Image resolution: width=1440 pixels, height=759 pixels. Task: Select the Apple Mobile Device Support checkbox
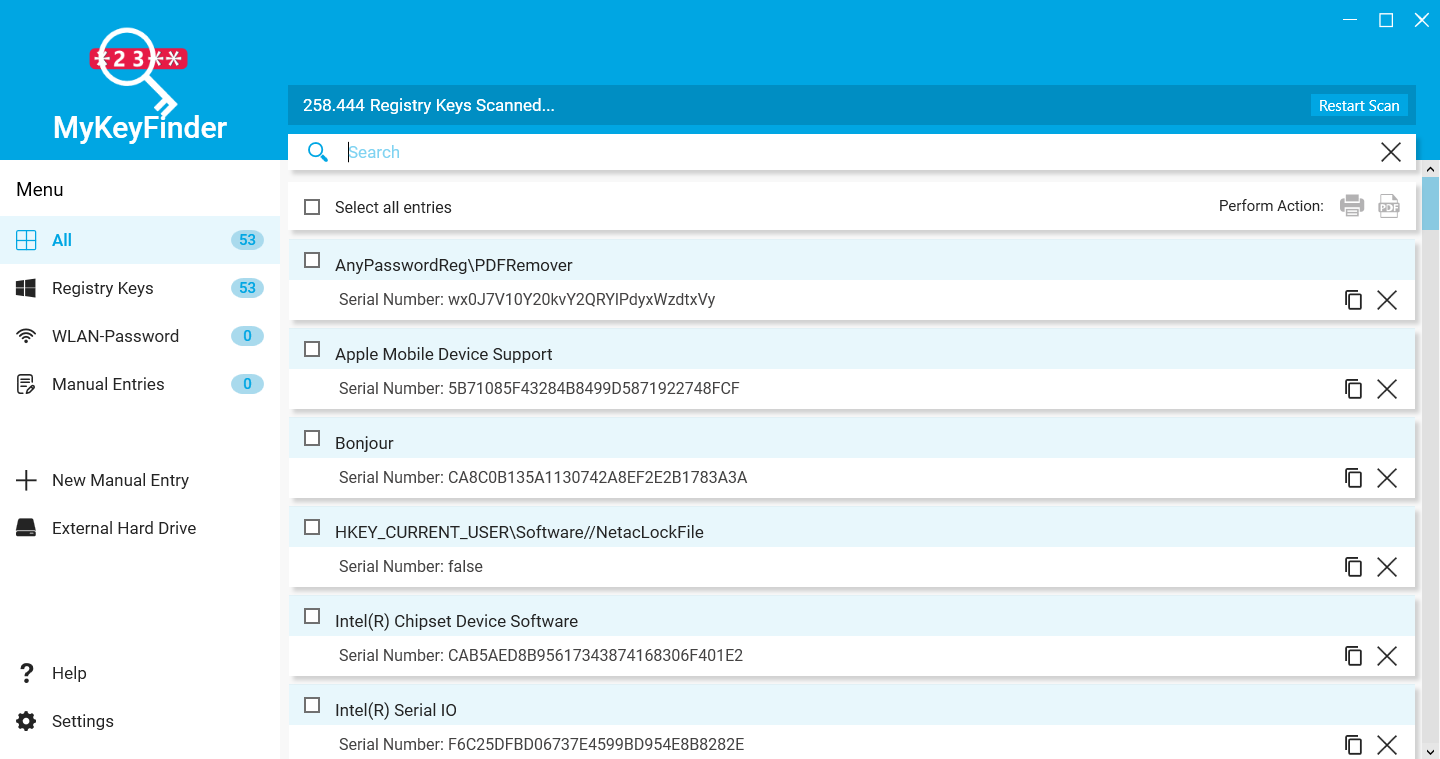tap(312, 349)
